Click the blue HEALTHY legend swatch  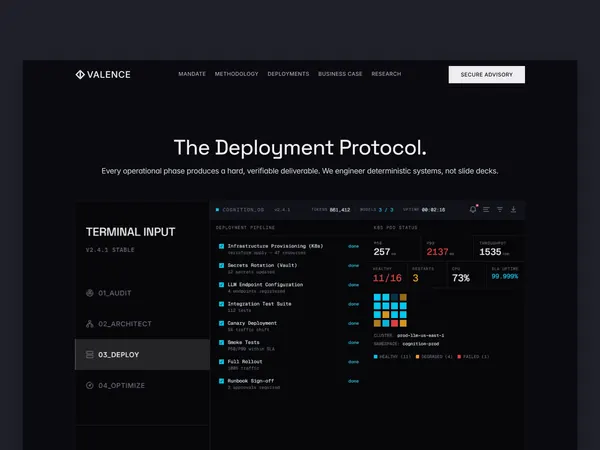375,357
